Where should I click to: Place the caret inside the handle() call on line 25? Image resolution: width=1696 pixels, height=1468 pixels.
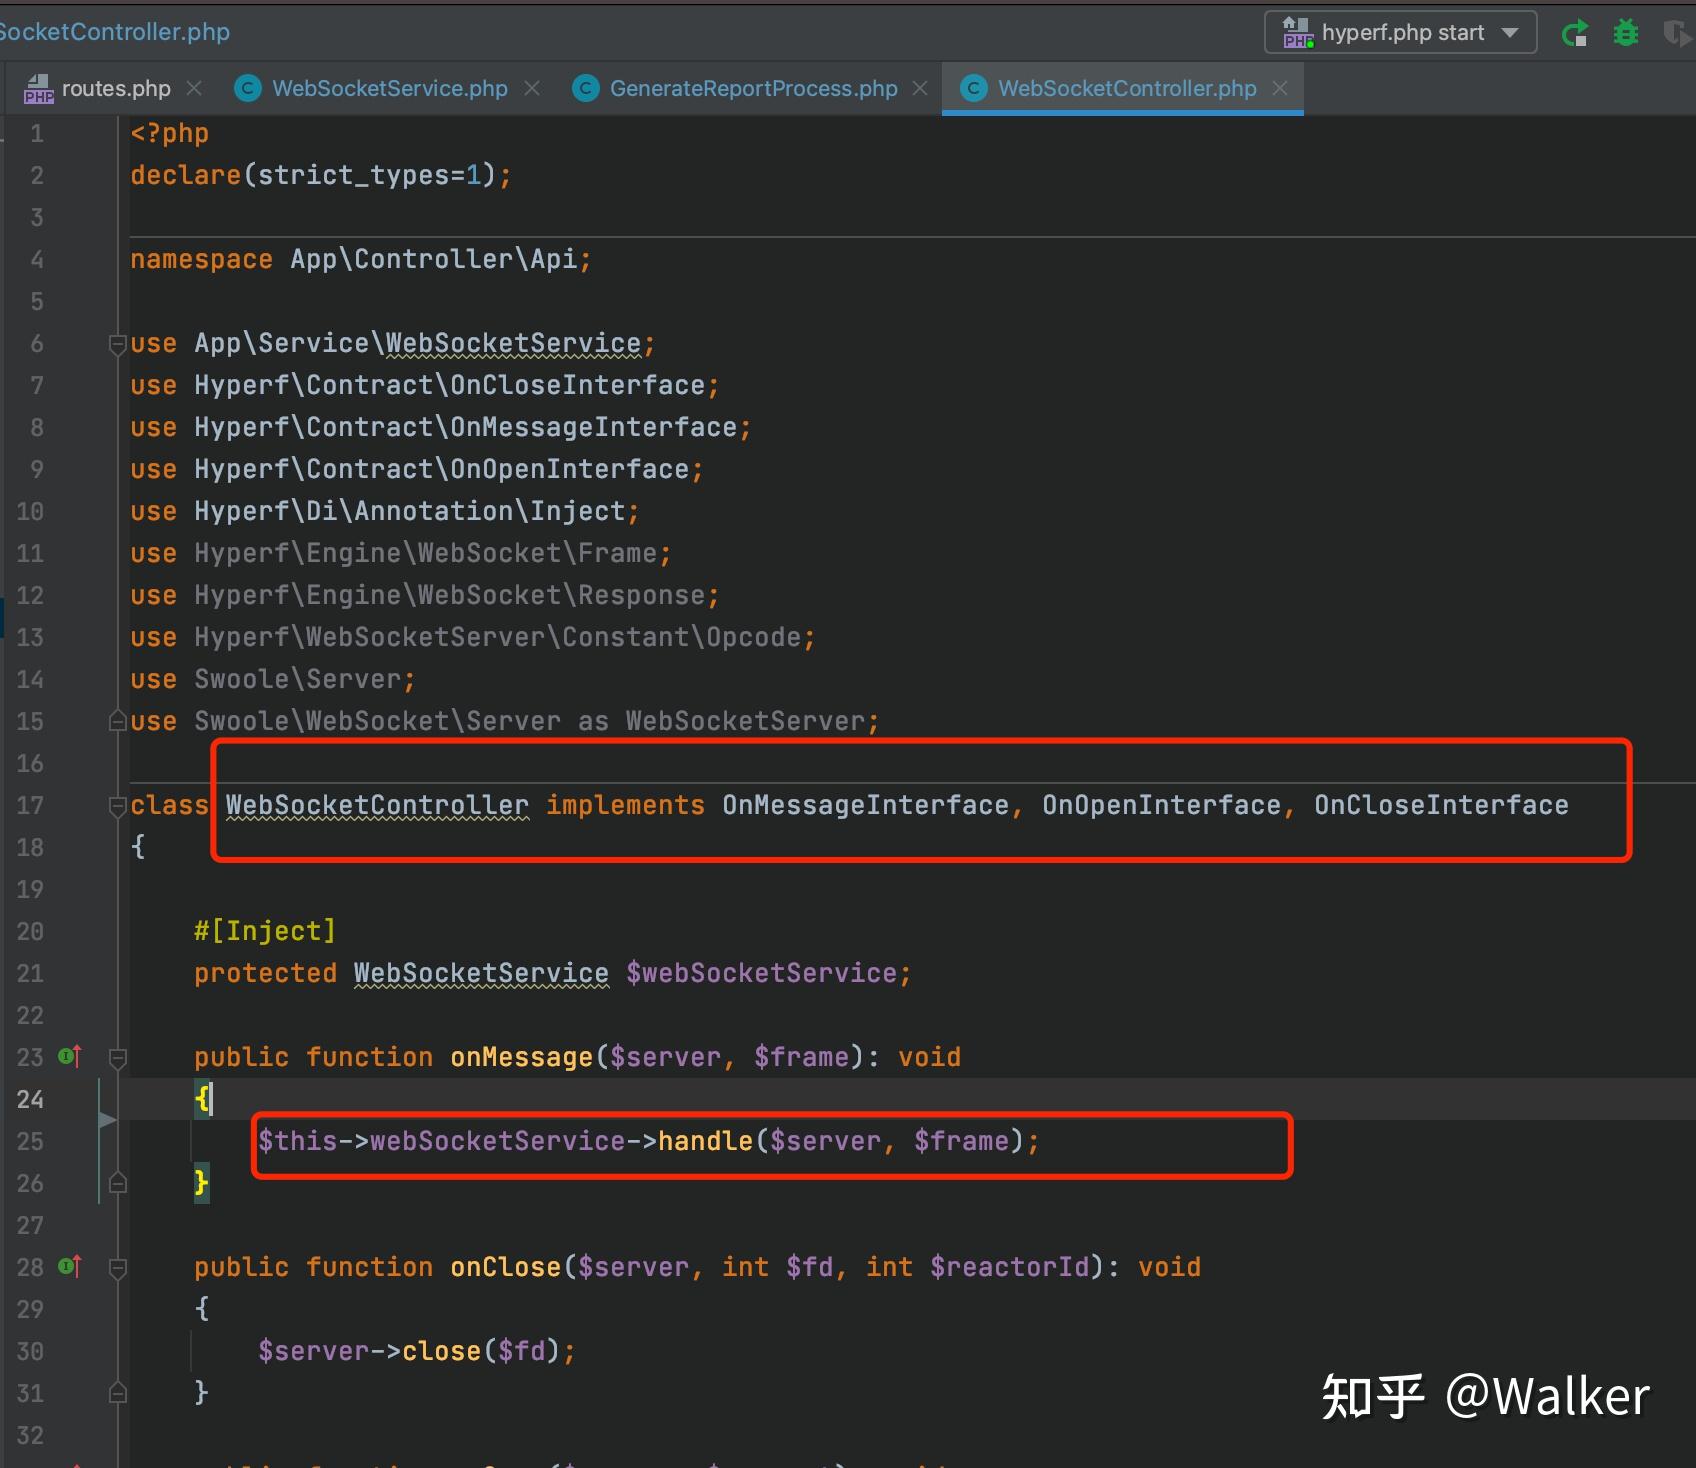pos(707,1140)
